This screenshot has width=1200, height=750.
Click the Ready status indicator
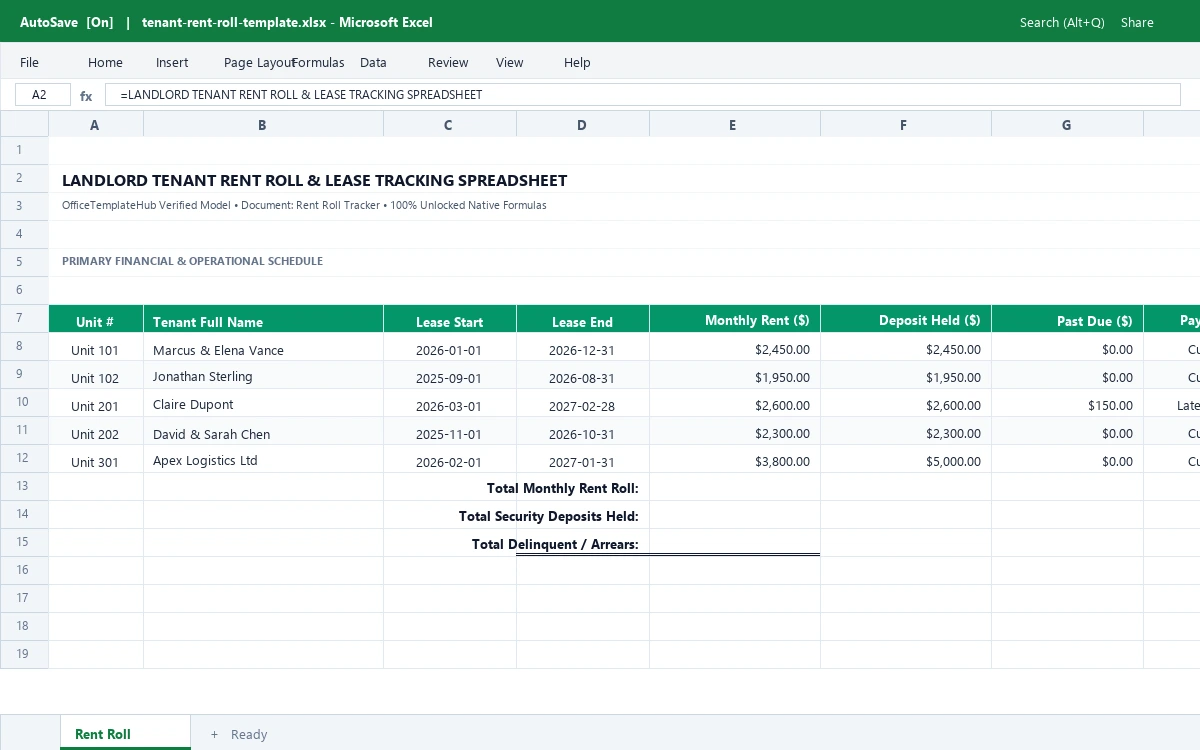249,734
